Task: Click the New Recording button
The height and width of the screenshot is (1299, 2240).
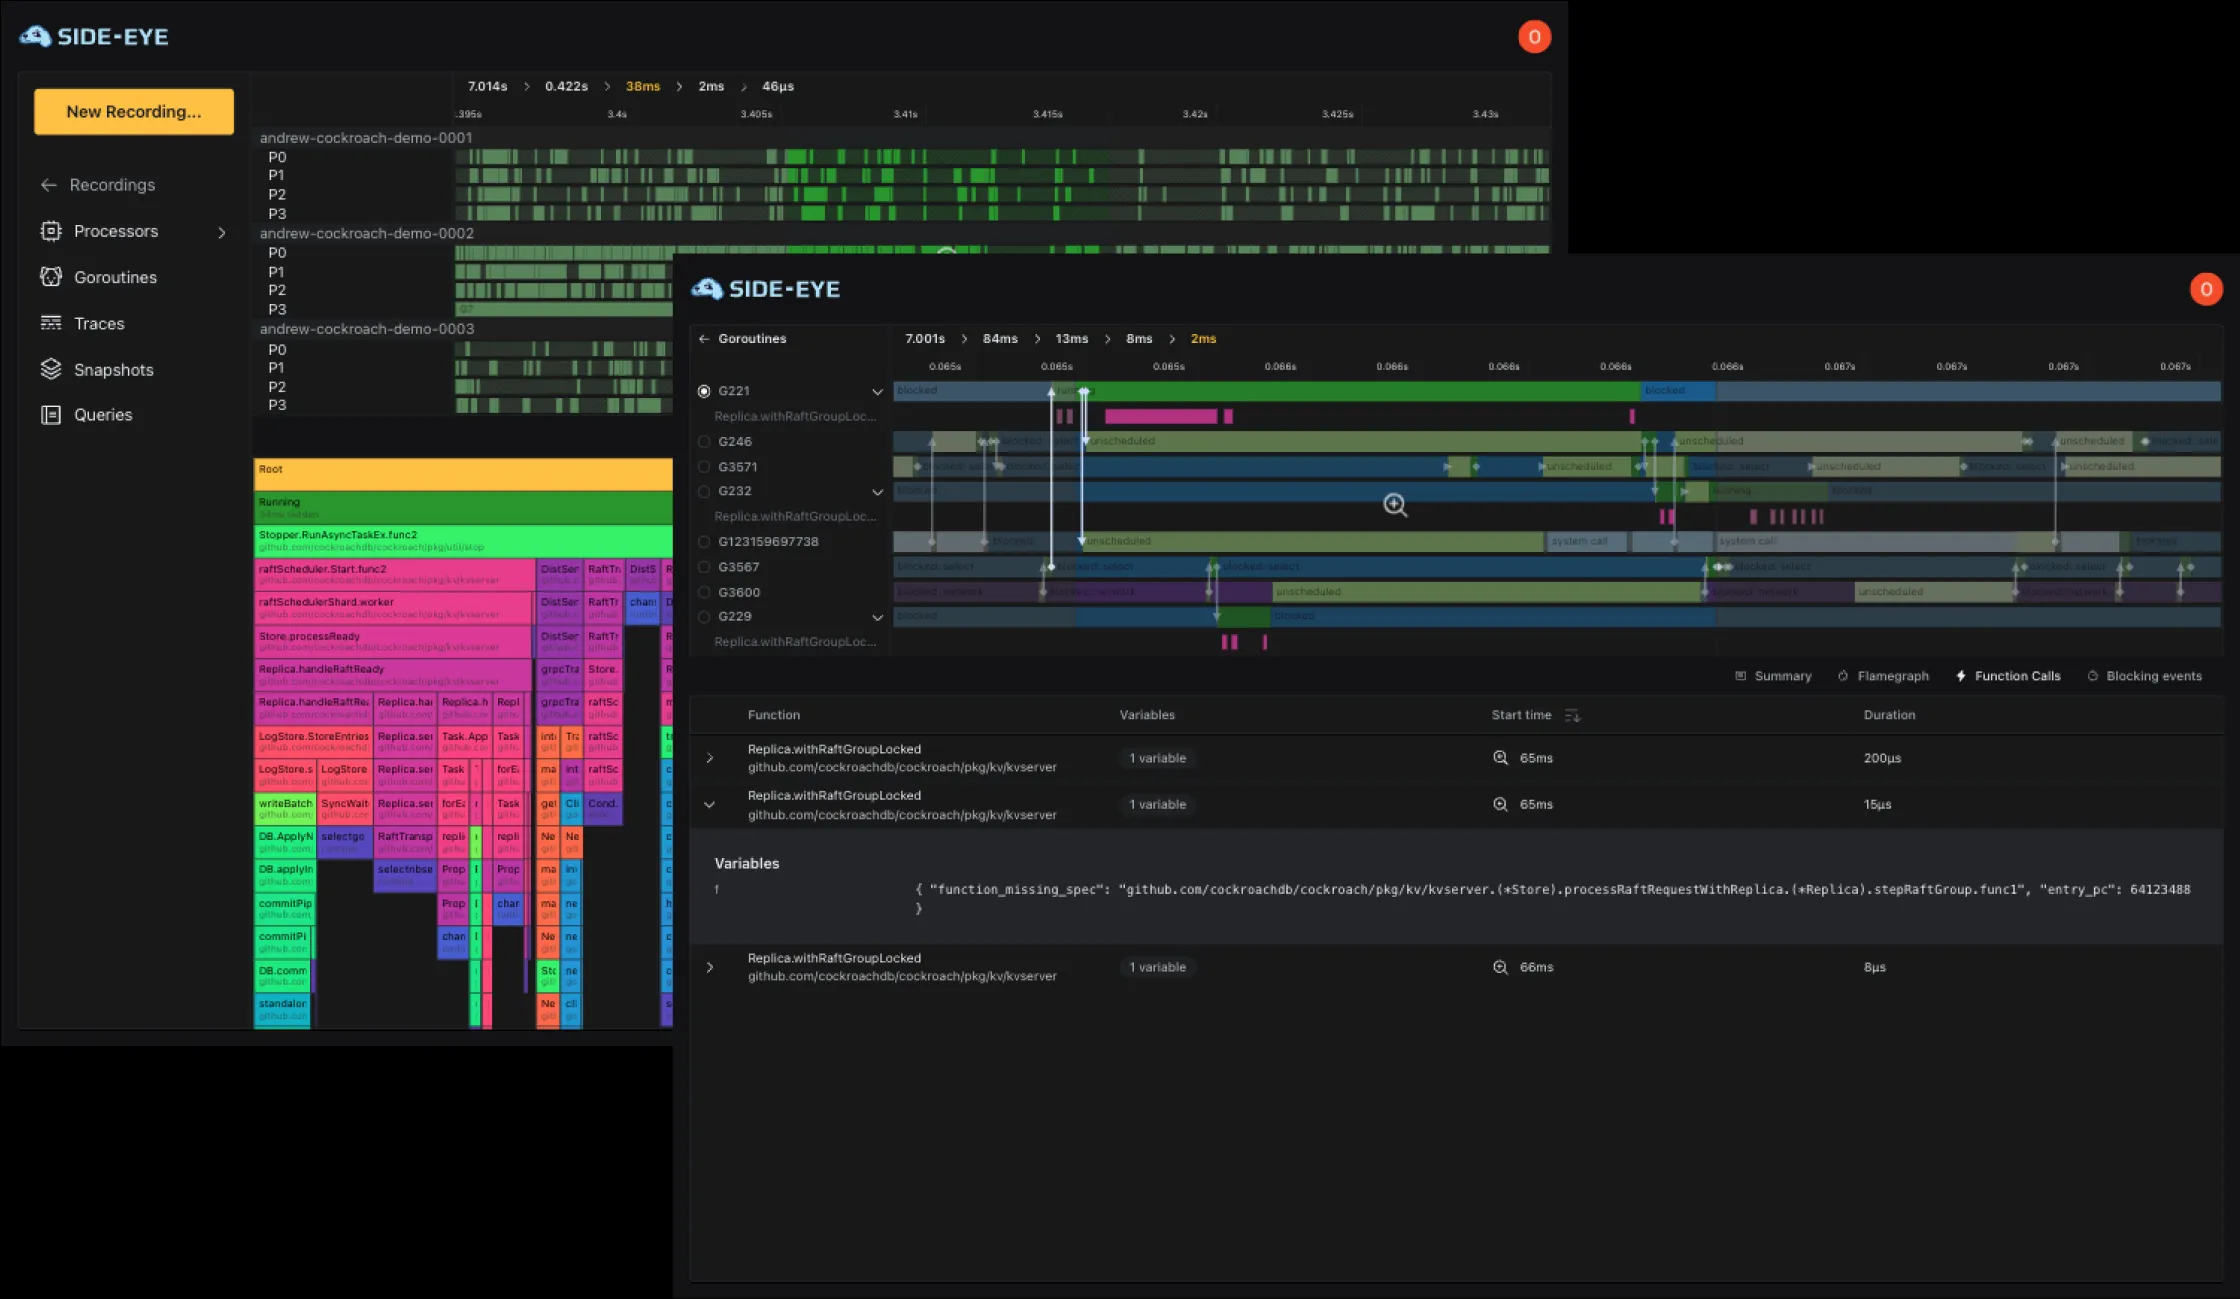Action: [133, 111]
